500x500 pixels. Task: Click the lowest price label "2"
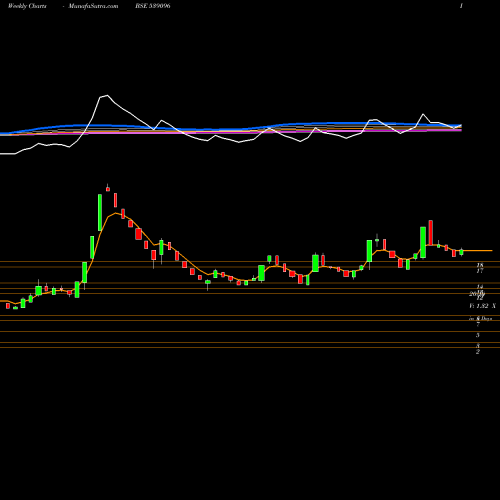(478, 352)
